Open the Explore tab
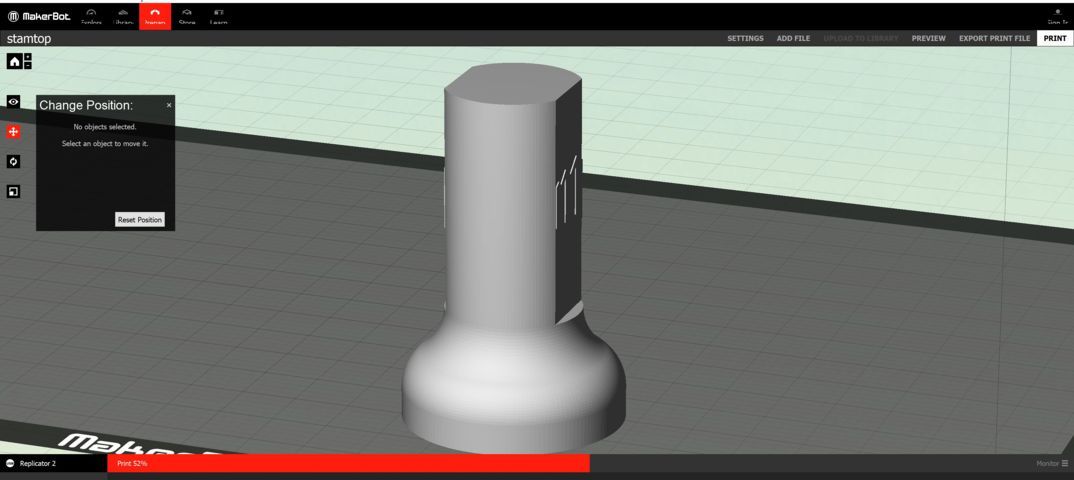 tap(91, 16)
